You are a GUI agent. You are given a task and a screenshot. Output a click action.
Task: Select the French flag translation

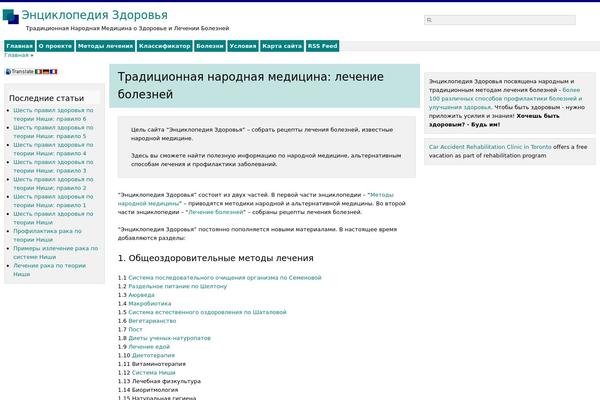pos(54,72)
